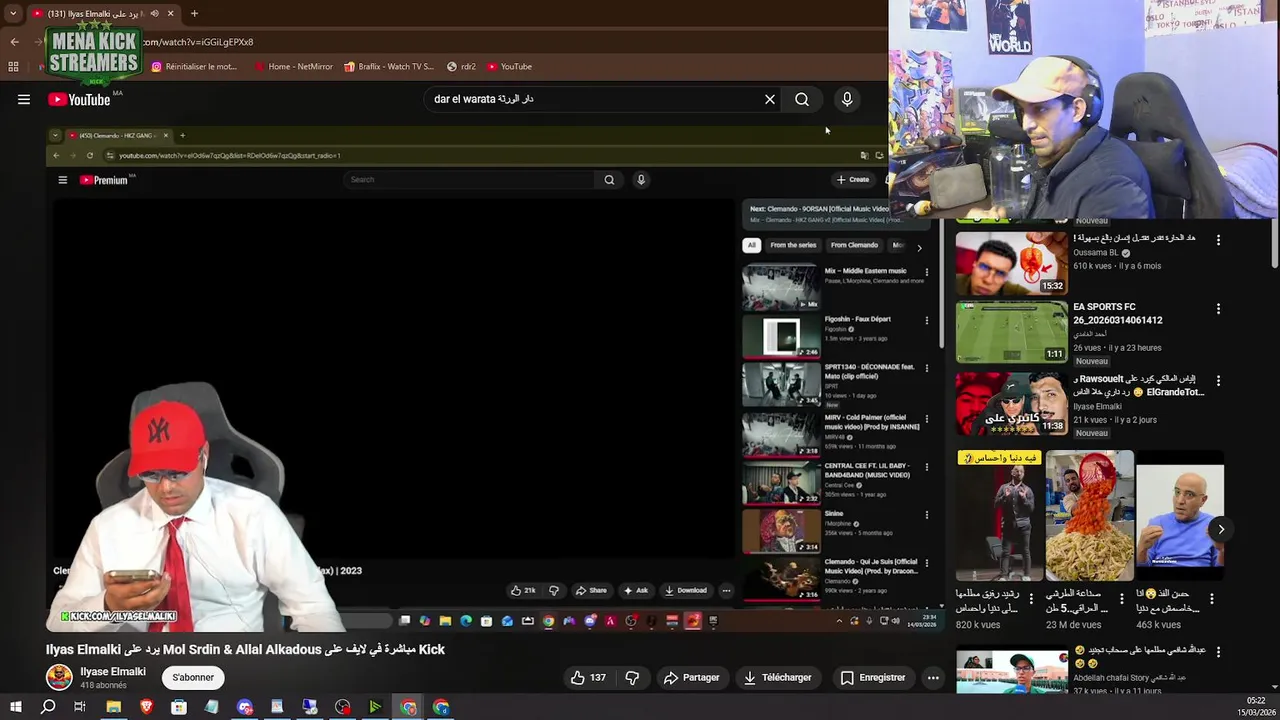Open the Oussama BL 15:32 video thumbnail
The image size is (1280, 720).
click(1012, 263)
